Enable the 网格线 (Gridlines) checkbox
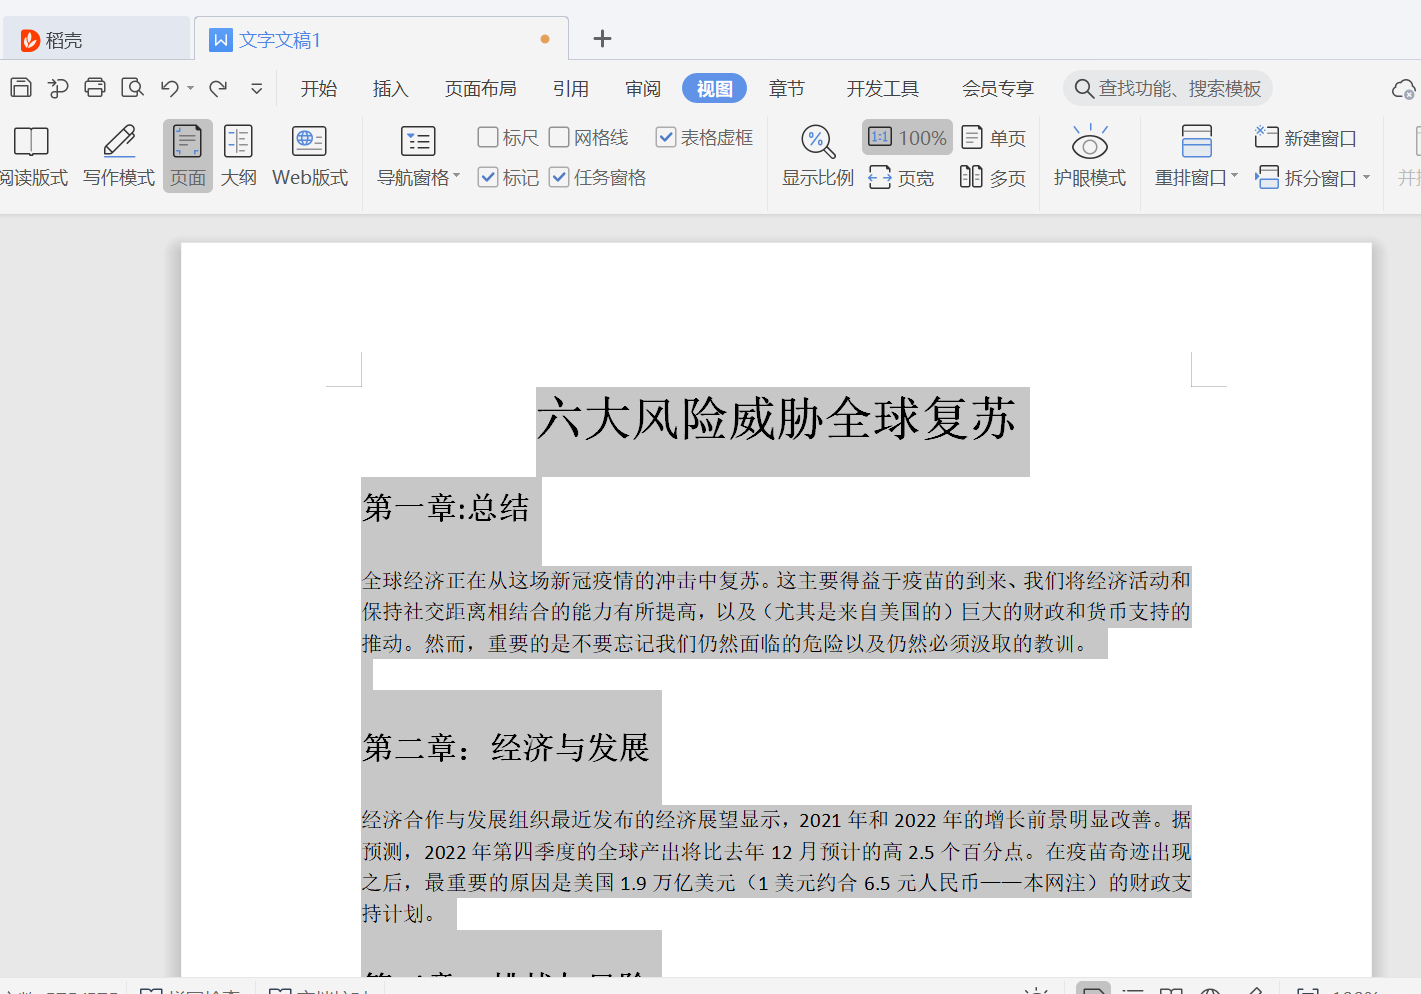This screenshot has height=994, width=1421. point(559,137)
